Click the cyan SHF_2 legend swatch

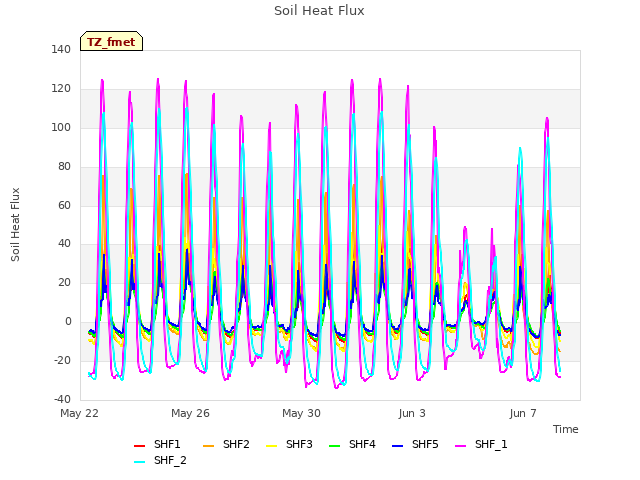(x=140, y=462)
